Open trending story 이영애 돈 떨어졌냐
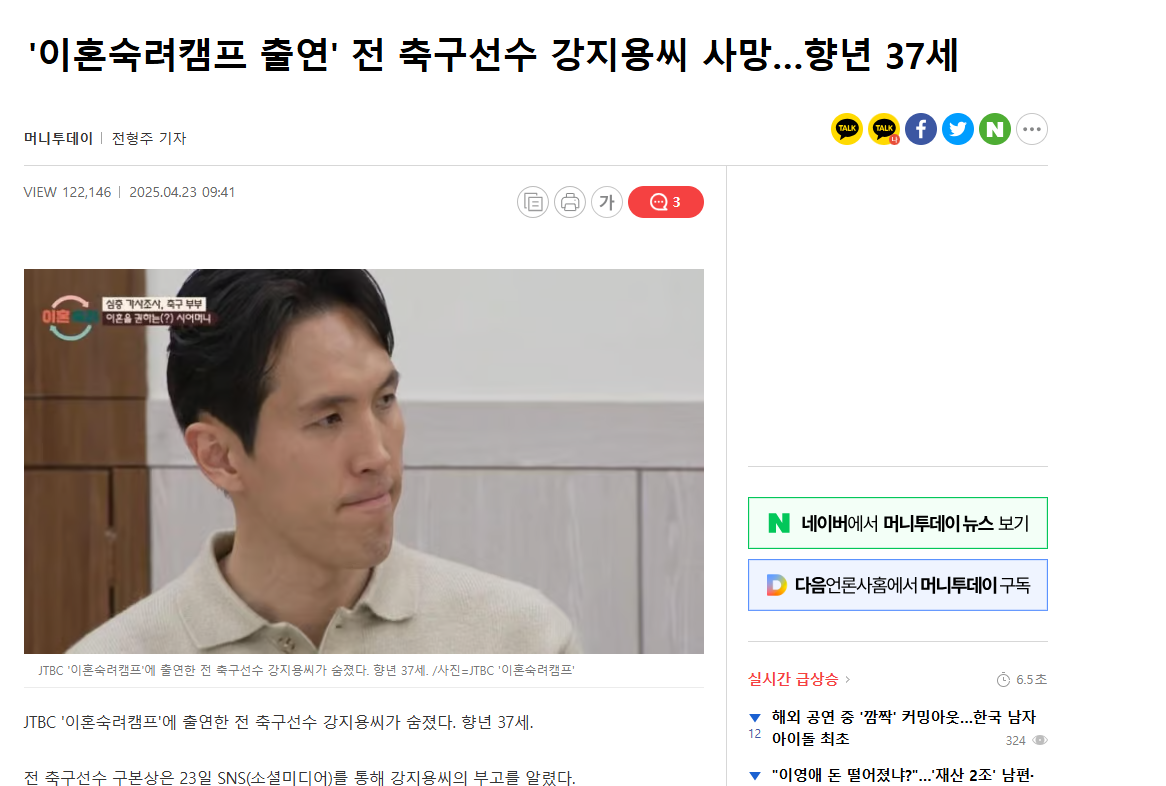 click(903, 776)
